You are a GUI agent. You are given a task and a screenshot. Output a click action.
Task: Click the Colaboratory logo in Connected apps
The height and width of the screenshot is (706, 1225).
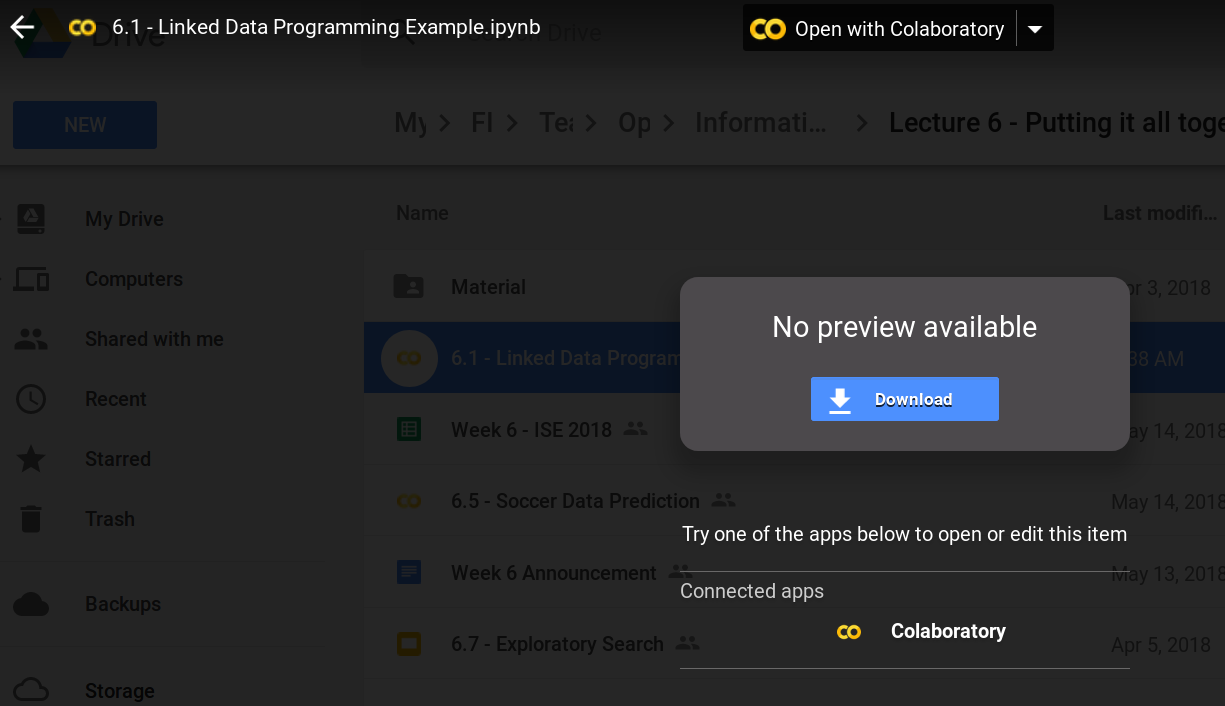tap(849, 632)
